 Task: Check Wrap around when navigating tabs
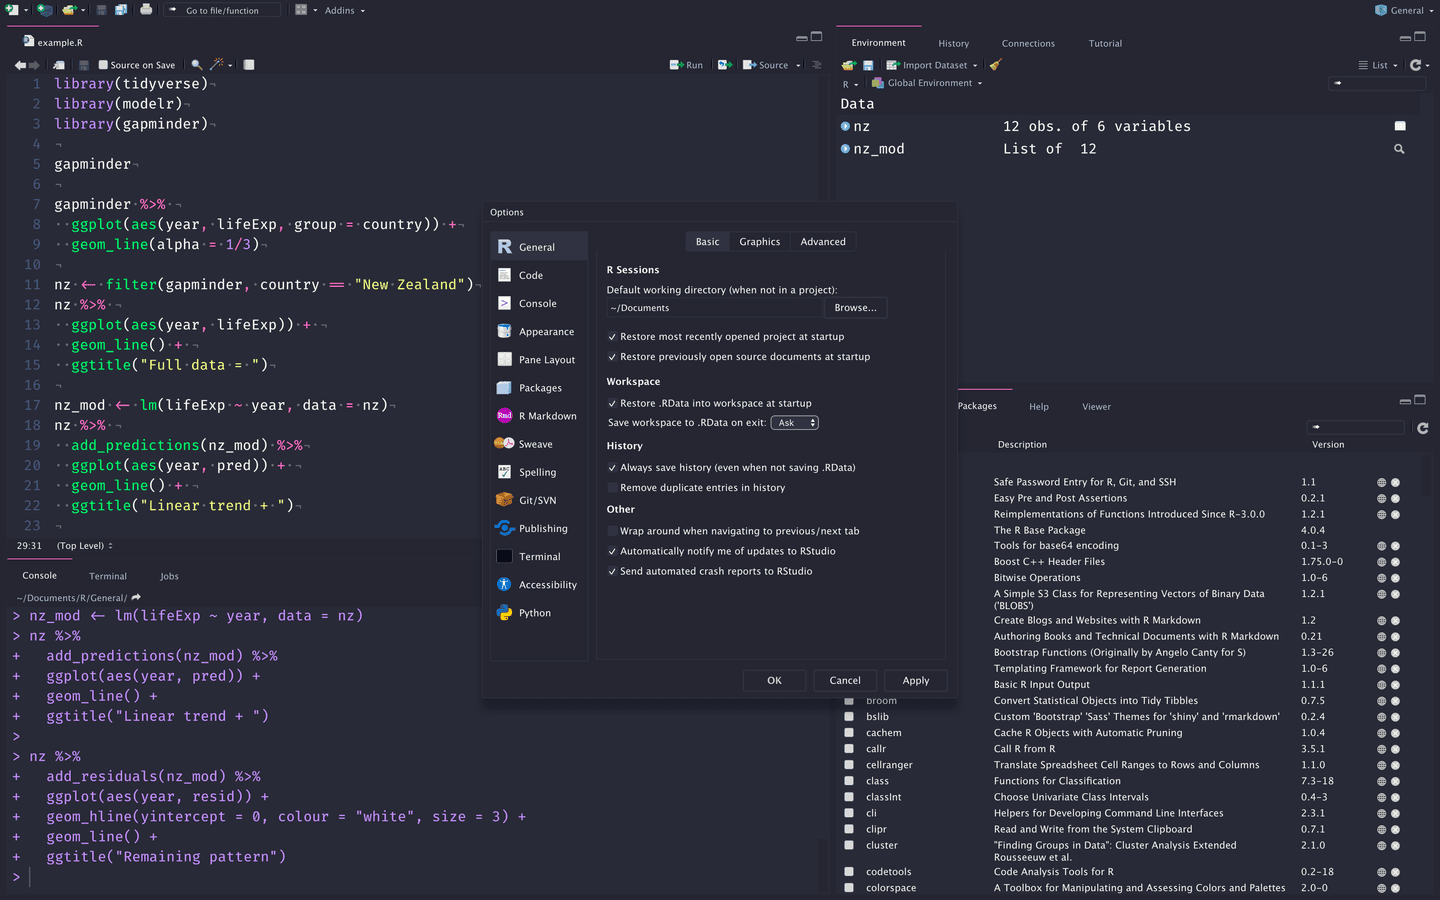pyautogui.click(x=612, y=531)
